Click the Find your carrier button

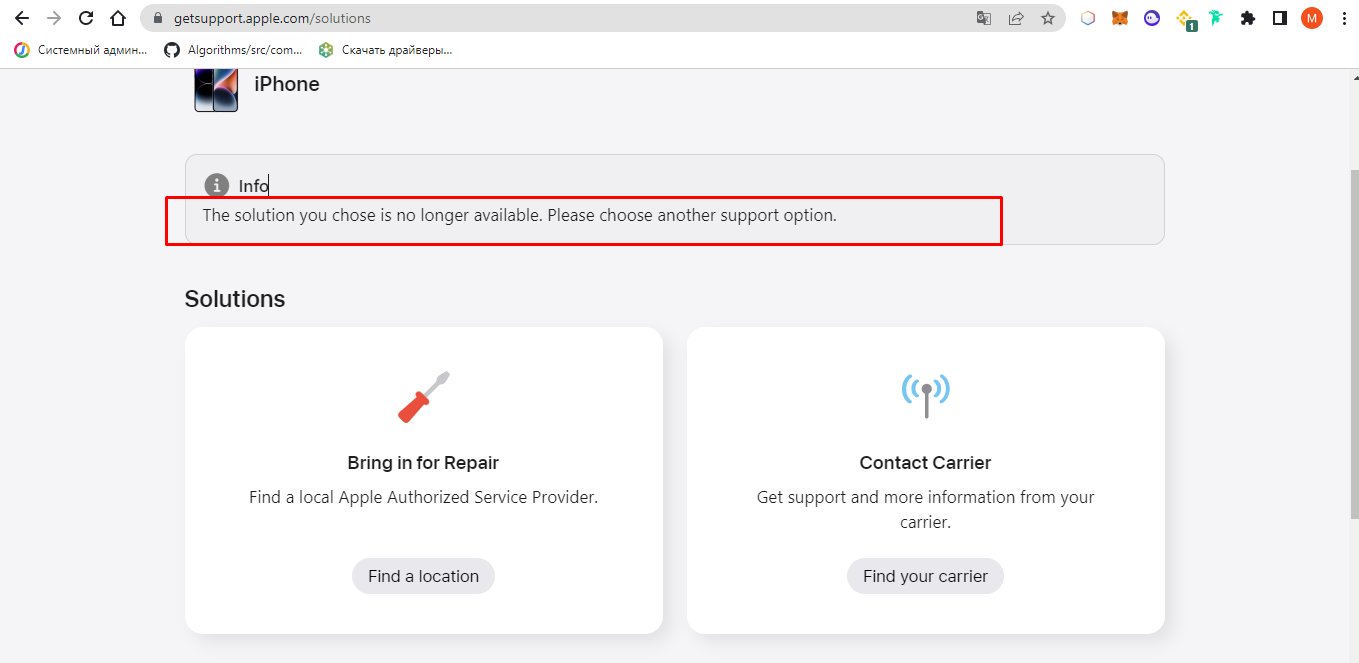click(926, 576)
